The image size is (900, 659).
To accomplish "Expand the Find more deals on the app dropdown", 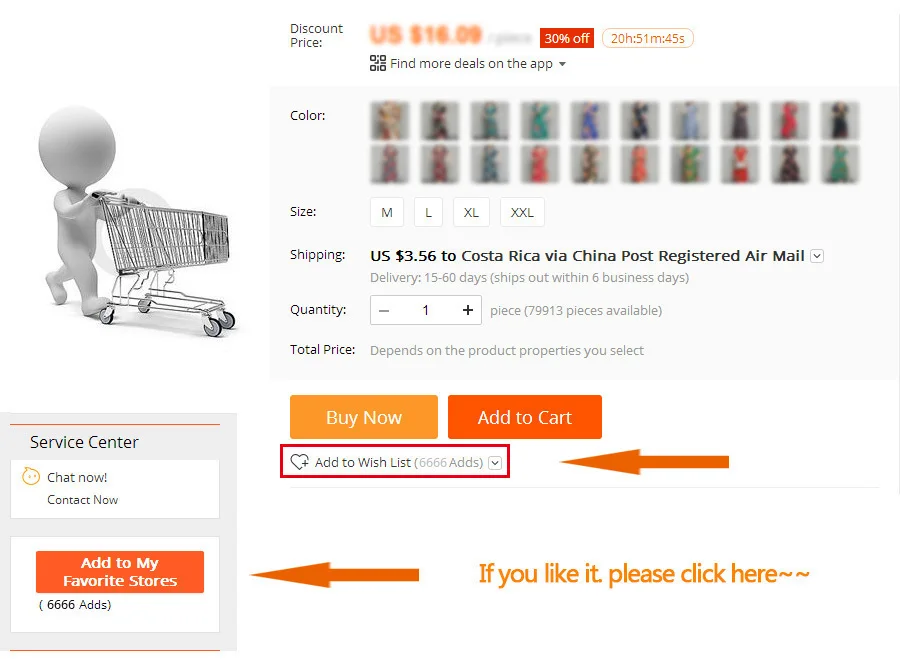I will pyautogui.click(x=562, y=64).
